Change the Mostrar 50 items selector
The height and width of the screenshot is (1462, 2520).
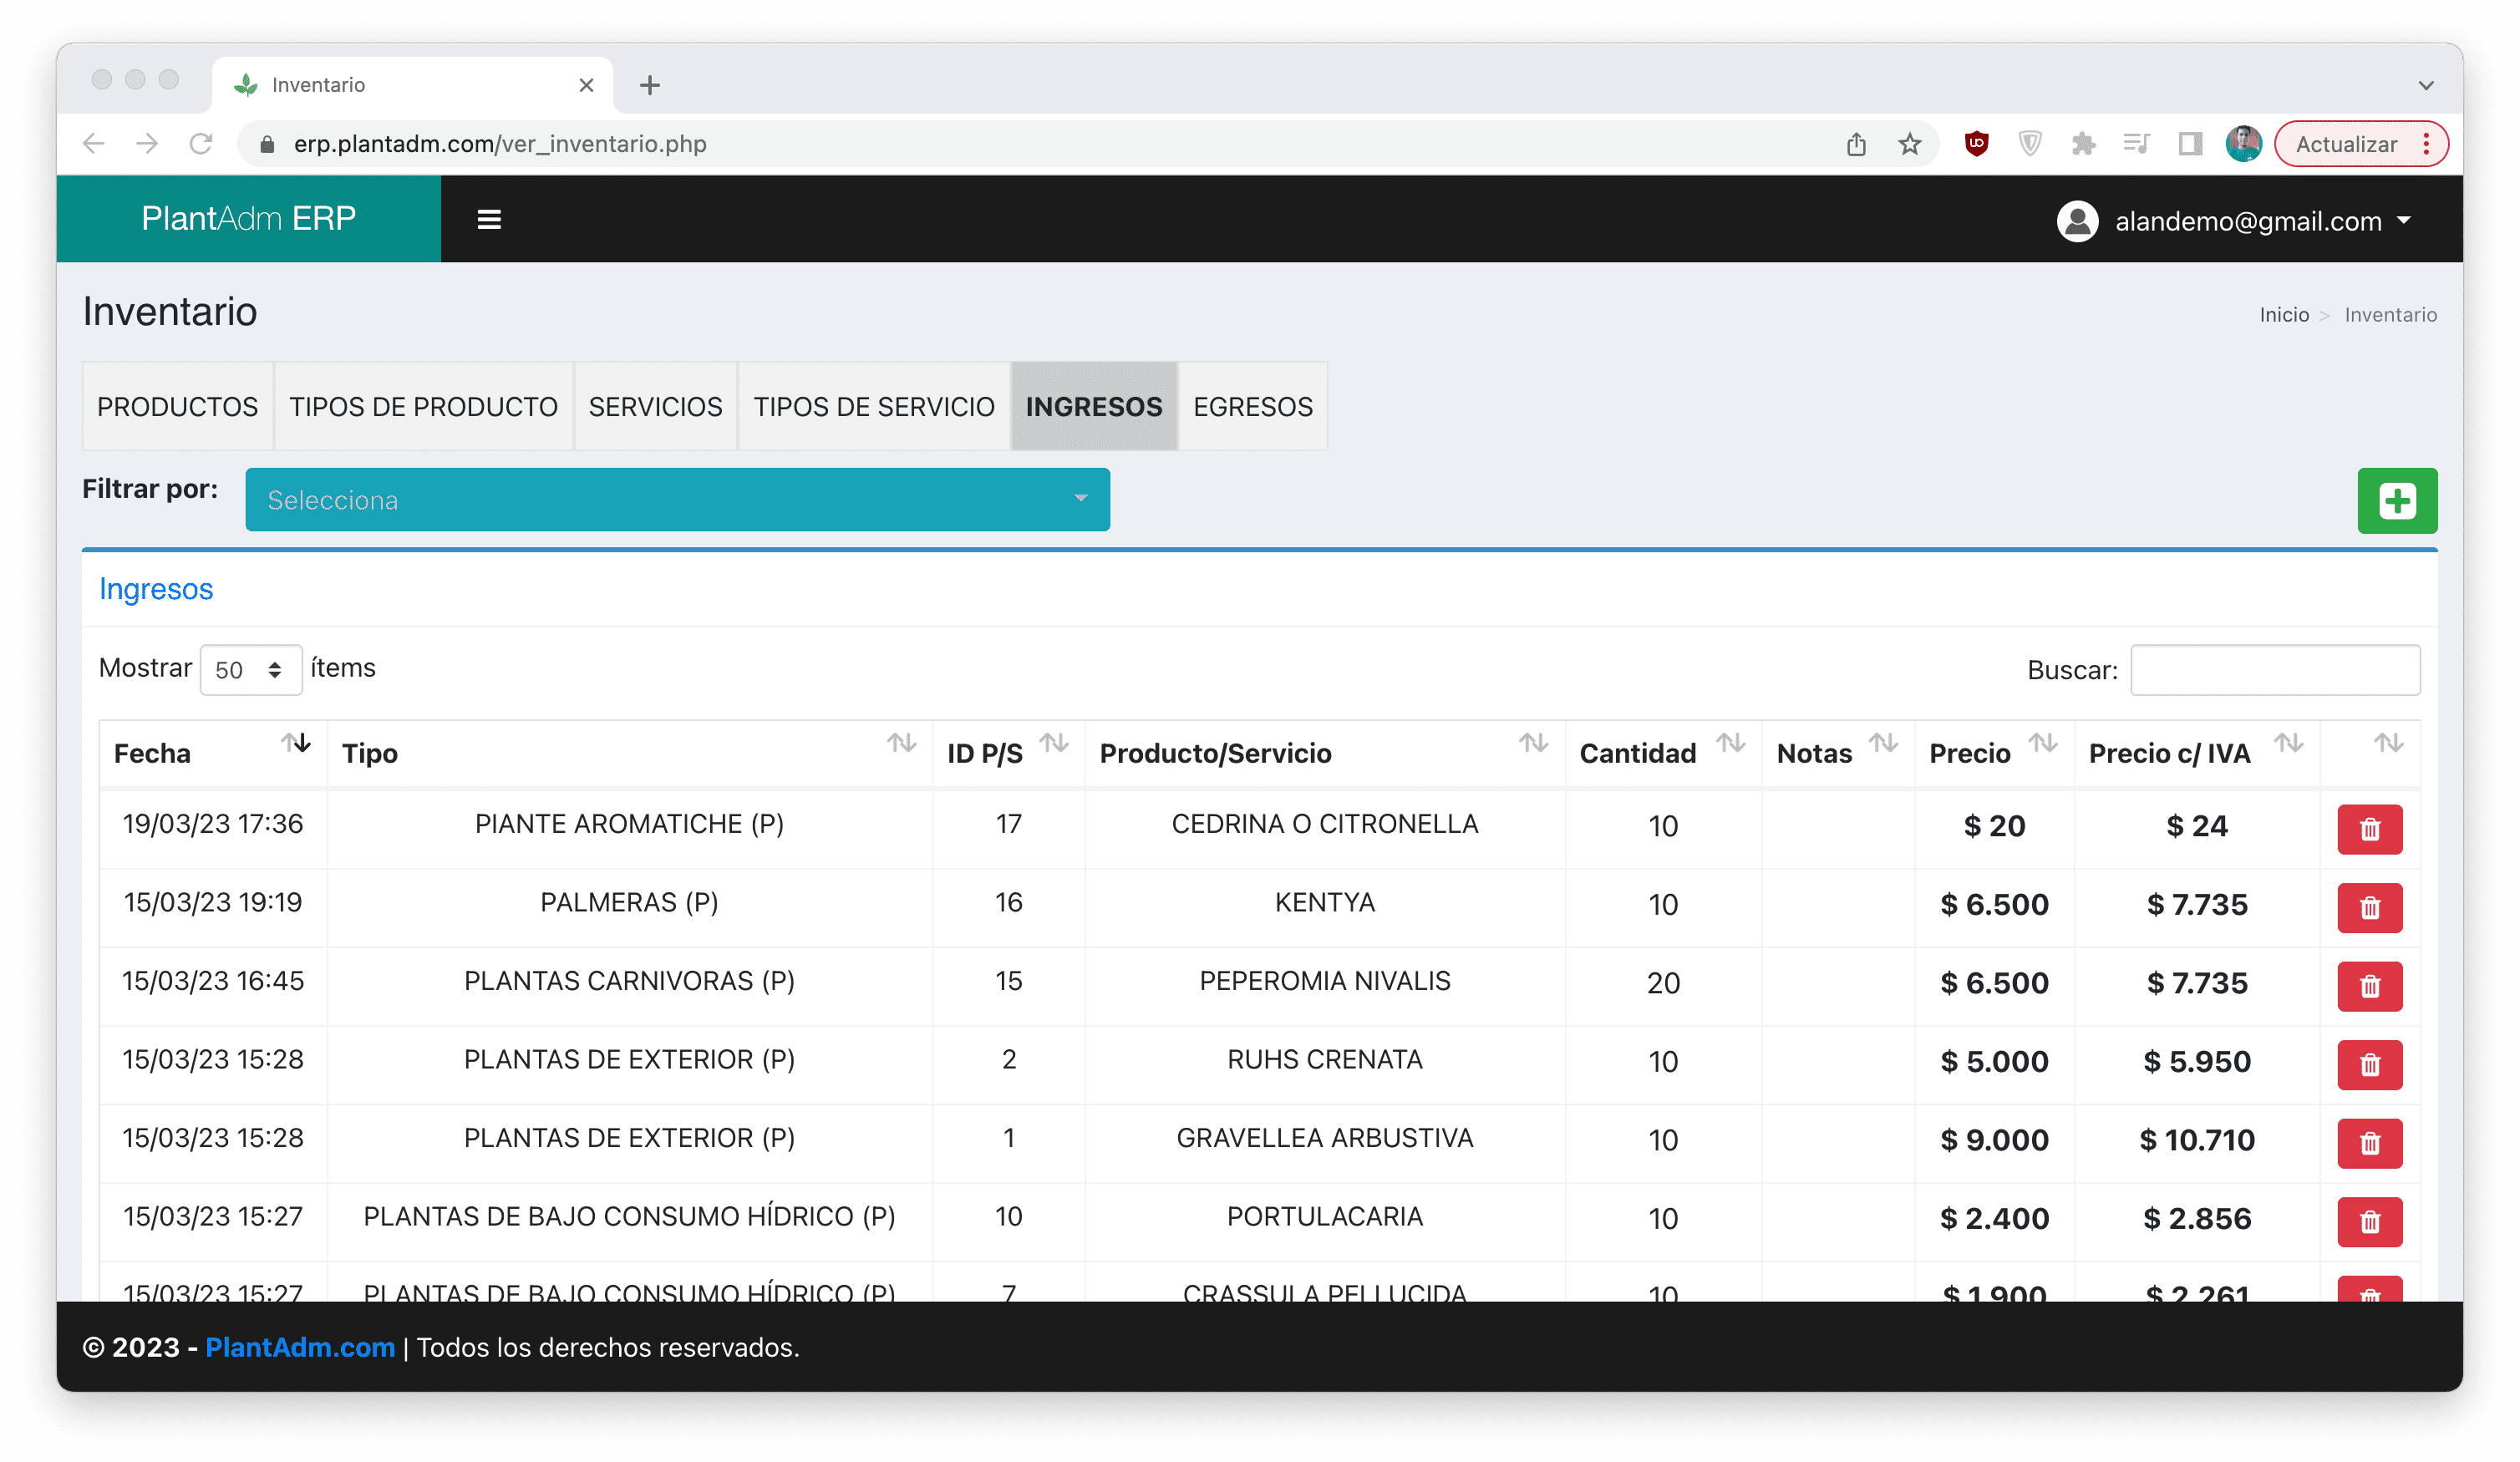[250, 670]
